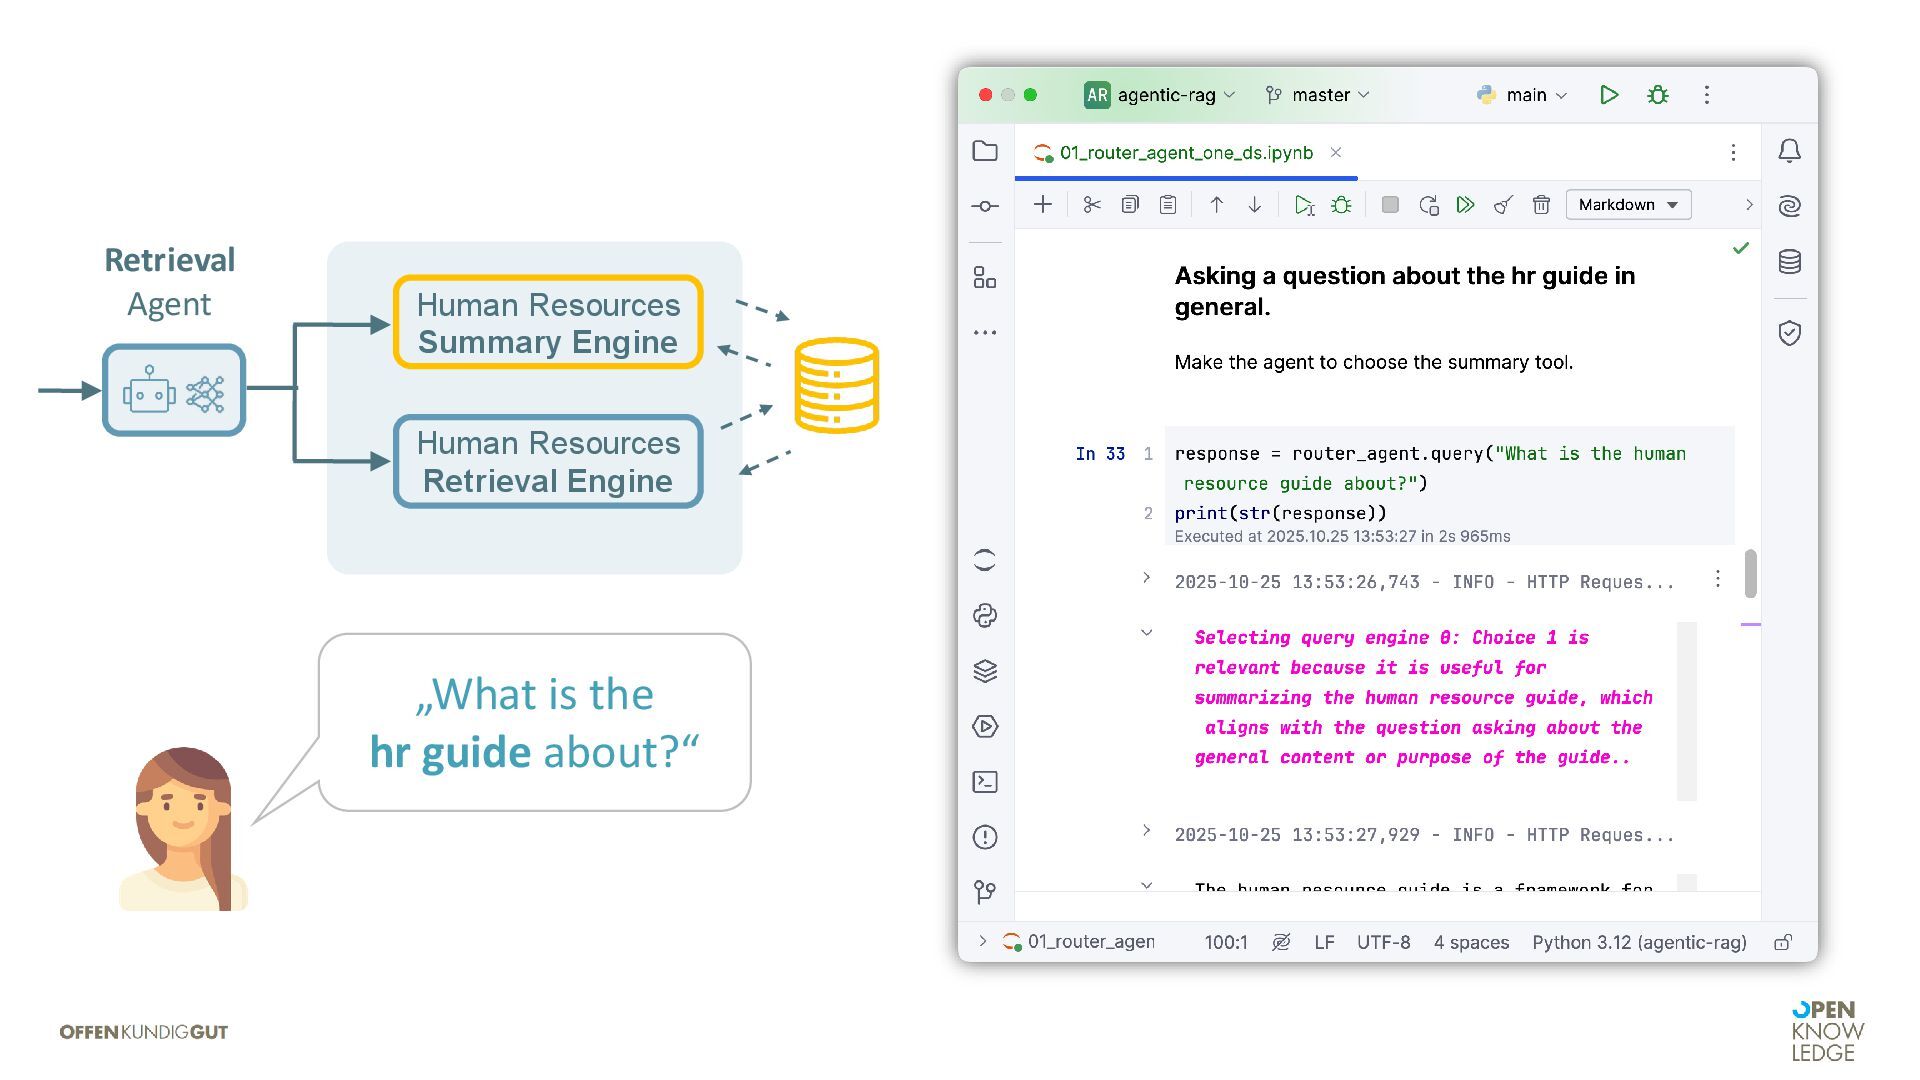This screenshot has height=1080, width=1920.
Task: Click the Delete cell trash icon
Action: point(1541,205)
